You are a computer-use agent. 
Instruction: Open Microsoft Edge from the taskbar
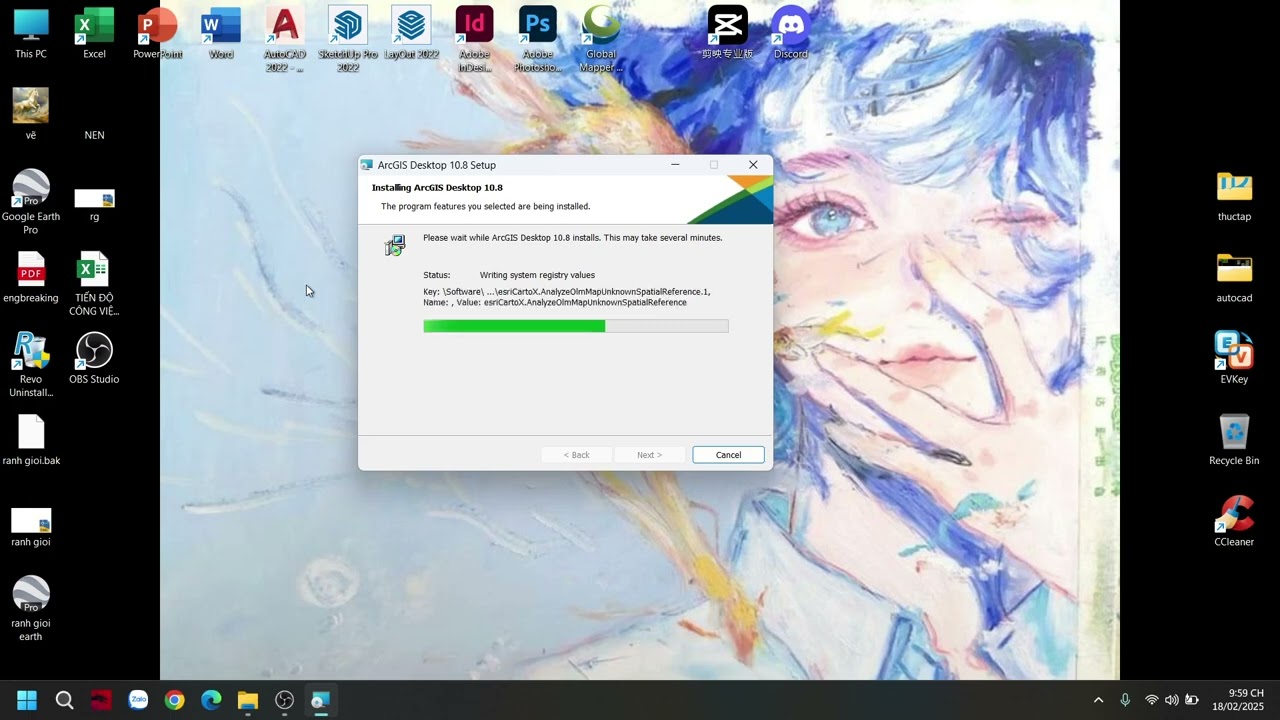click(211, 700)
